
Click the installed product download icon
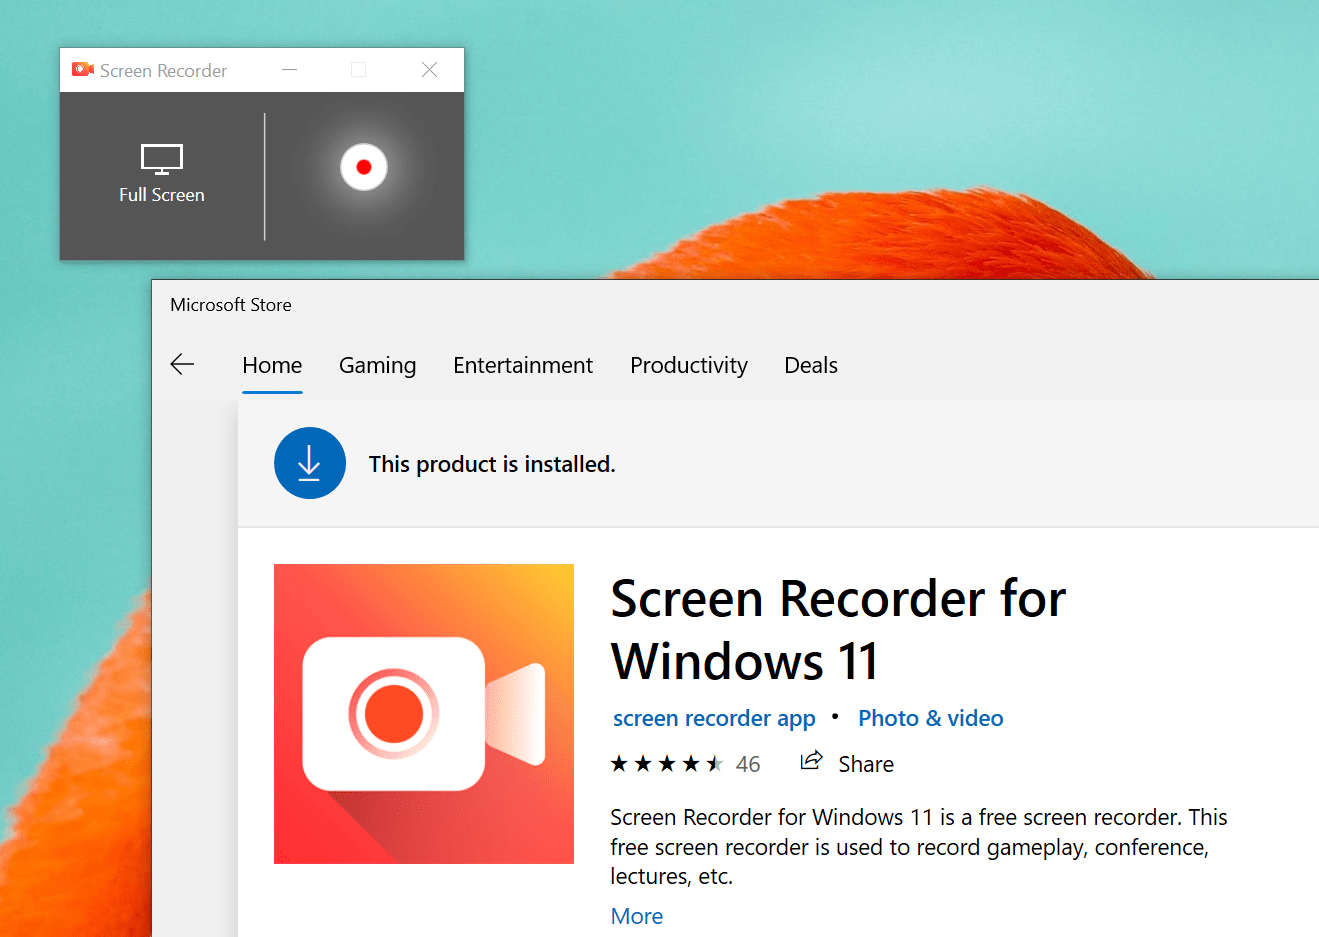[310, 463]
